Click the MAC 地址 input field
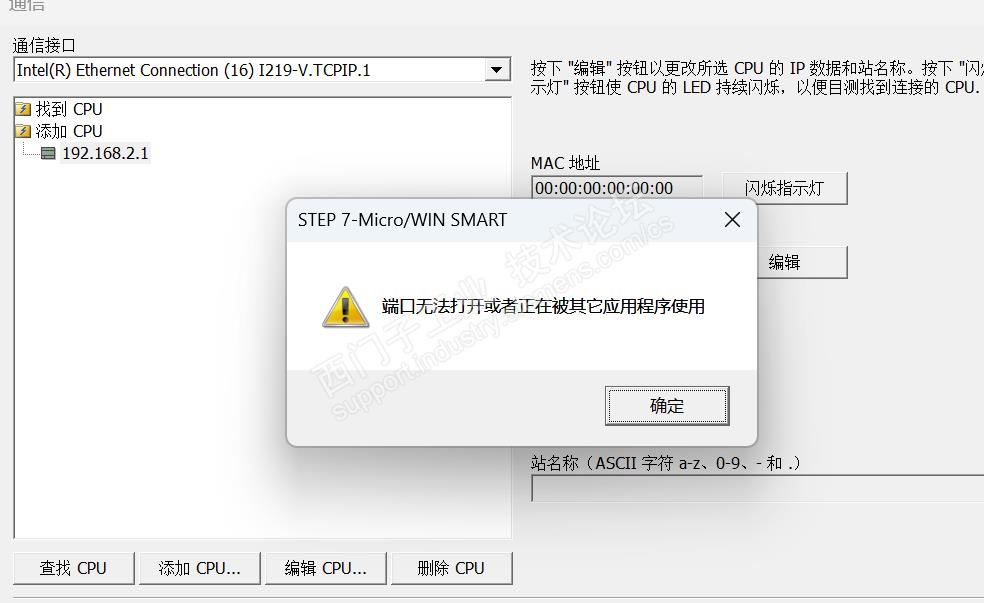Image resolution: width=984 pixels, height=603 pixels. [617, 188]
